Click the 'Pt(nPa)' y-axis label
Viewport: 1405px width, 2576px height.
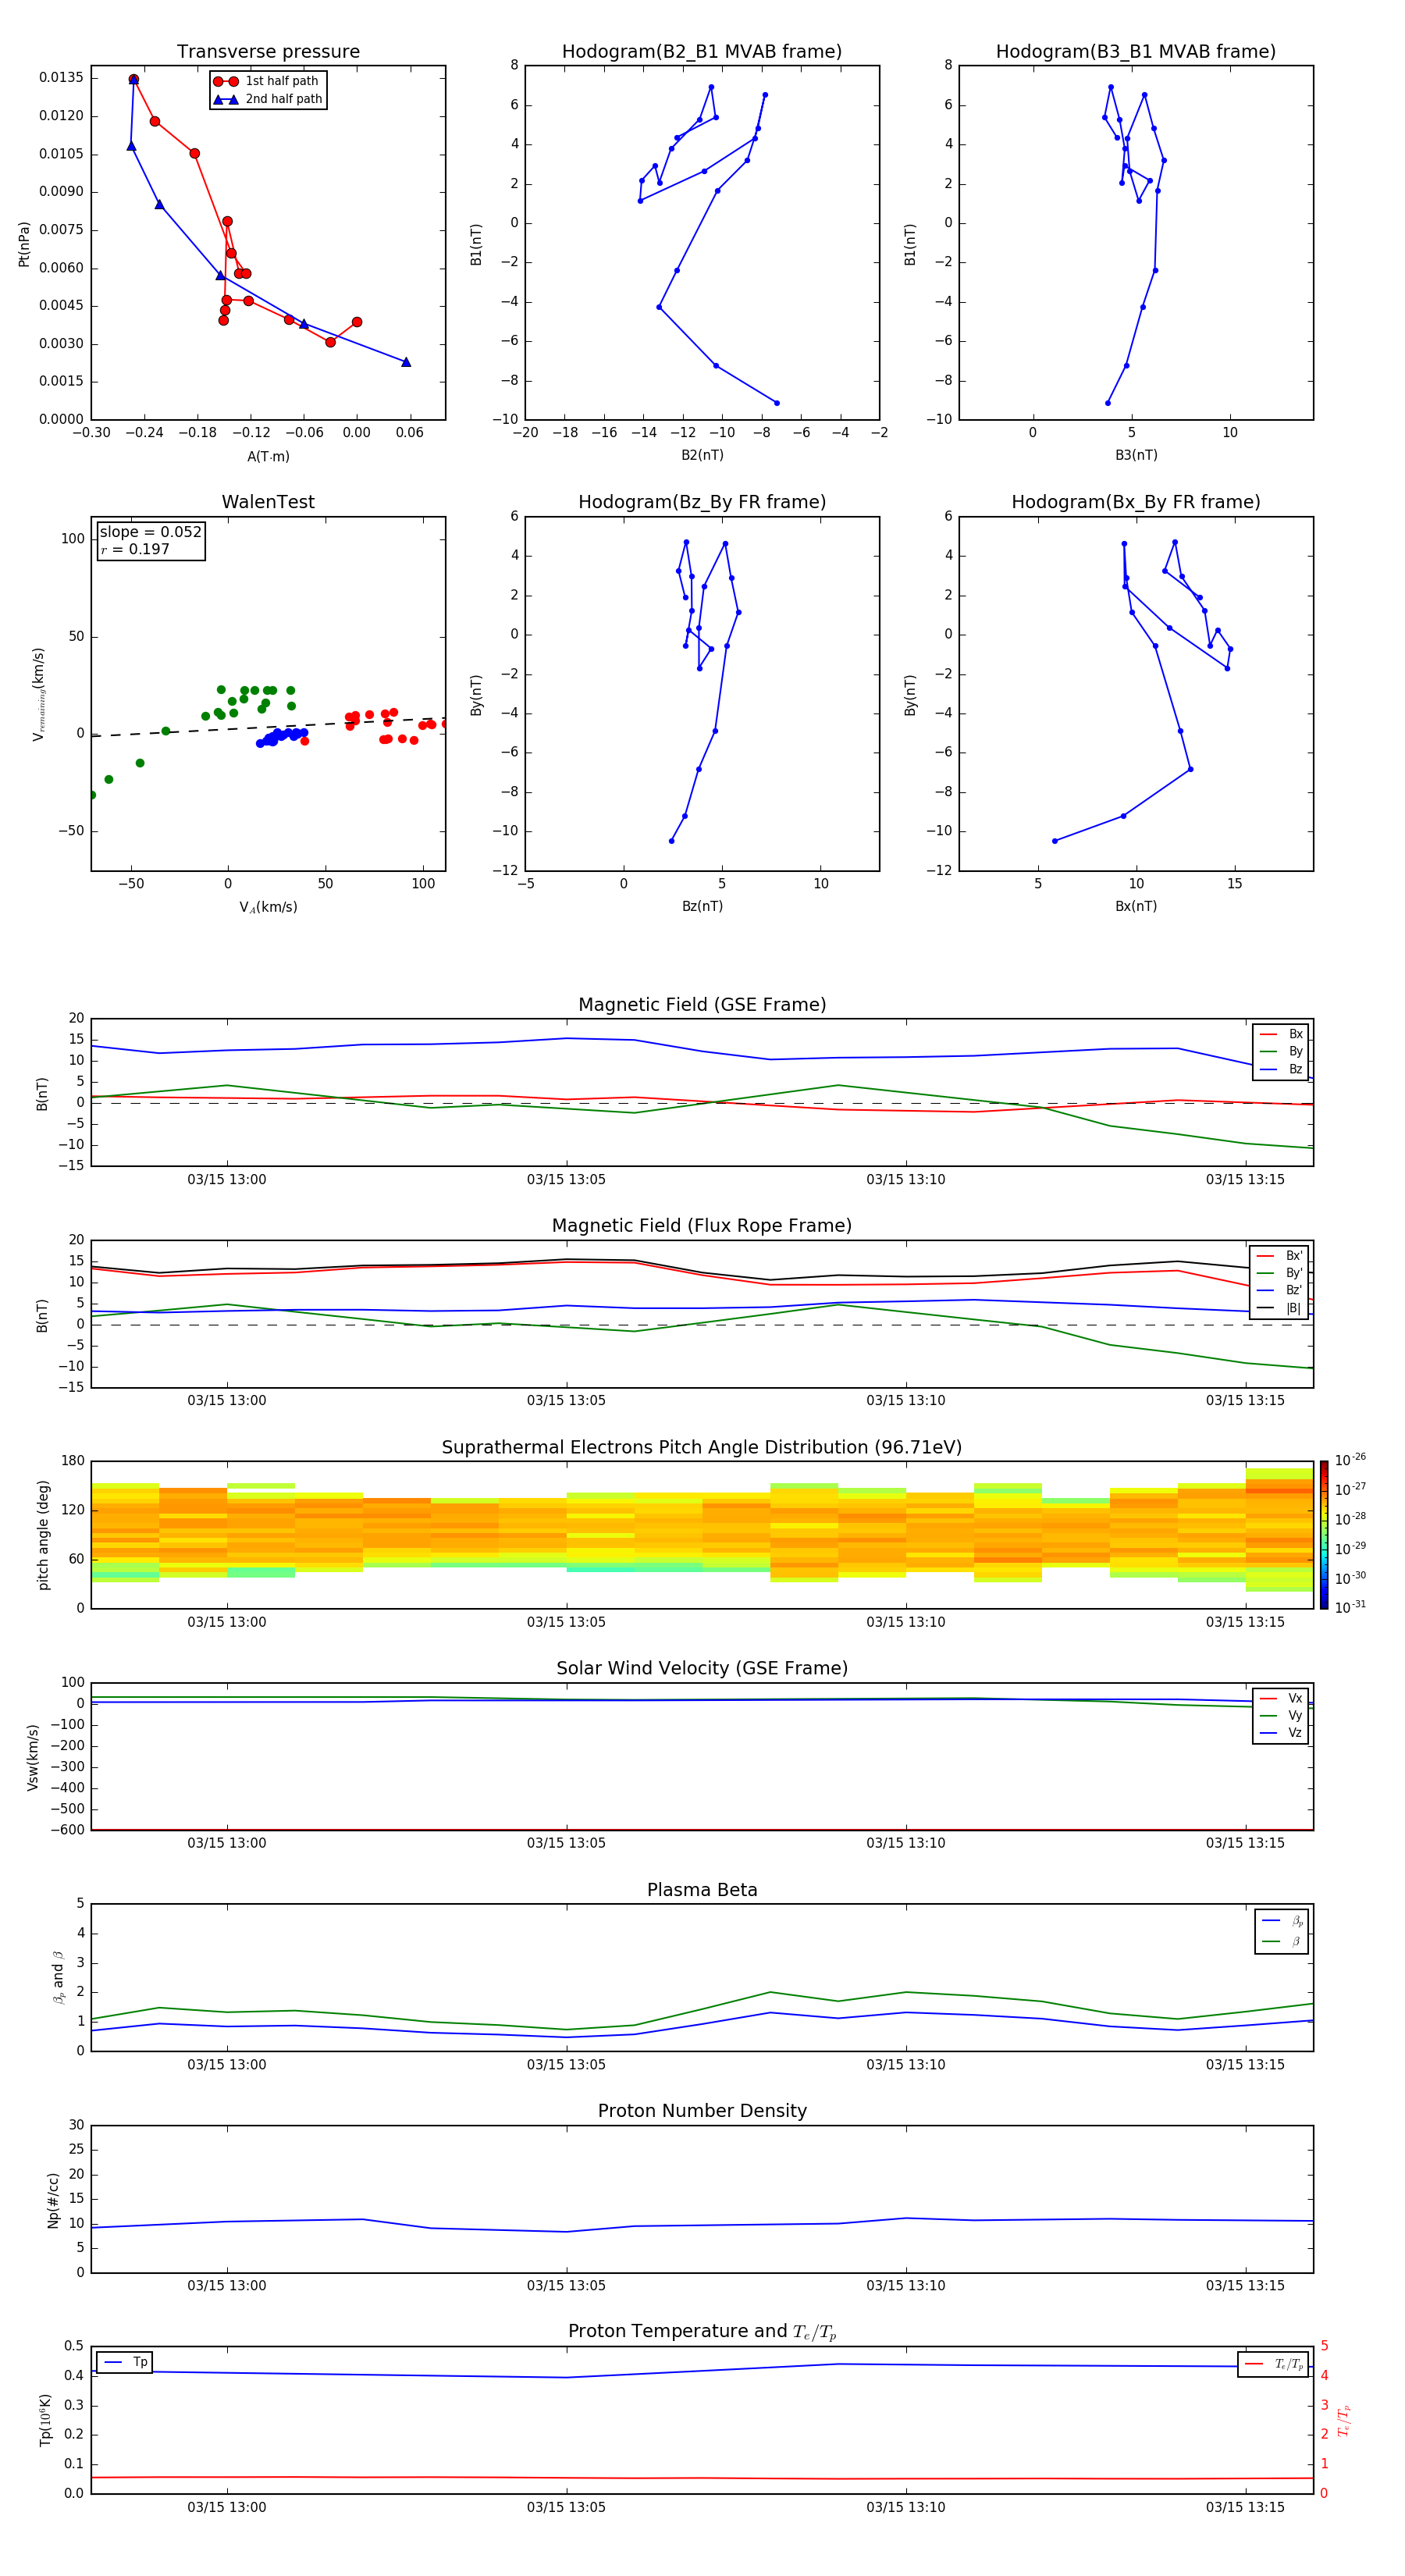(24, 243)
